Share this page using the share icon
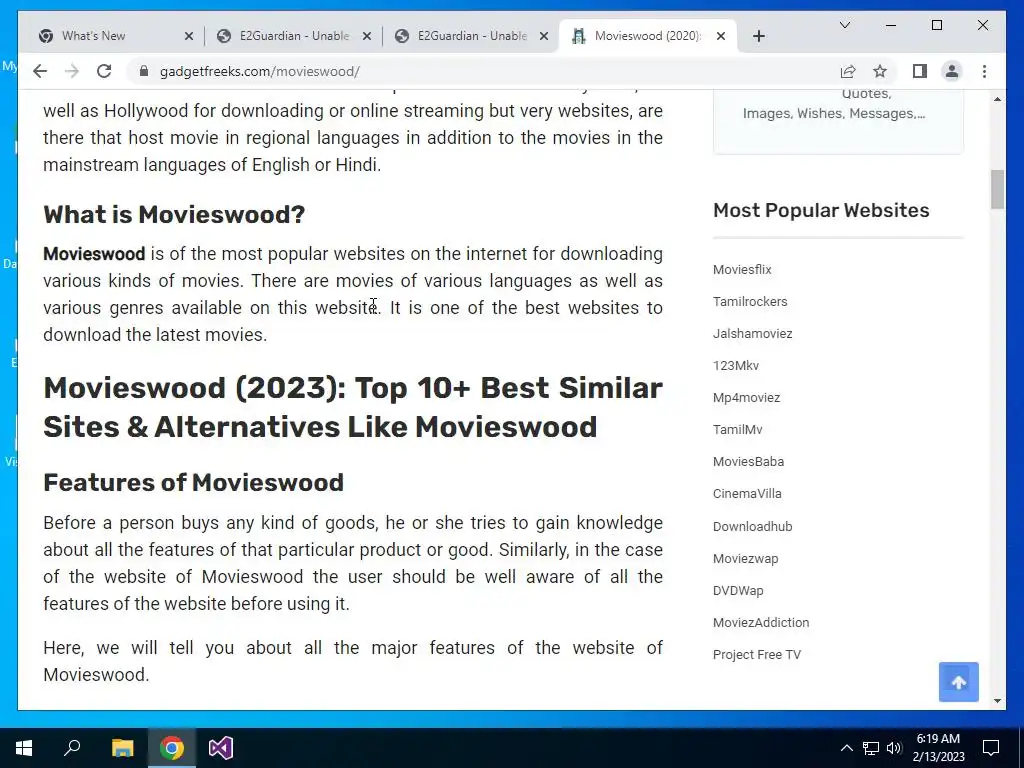 click(848, 71)
